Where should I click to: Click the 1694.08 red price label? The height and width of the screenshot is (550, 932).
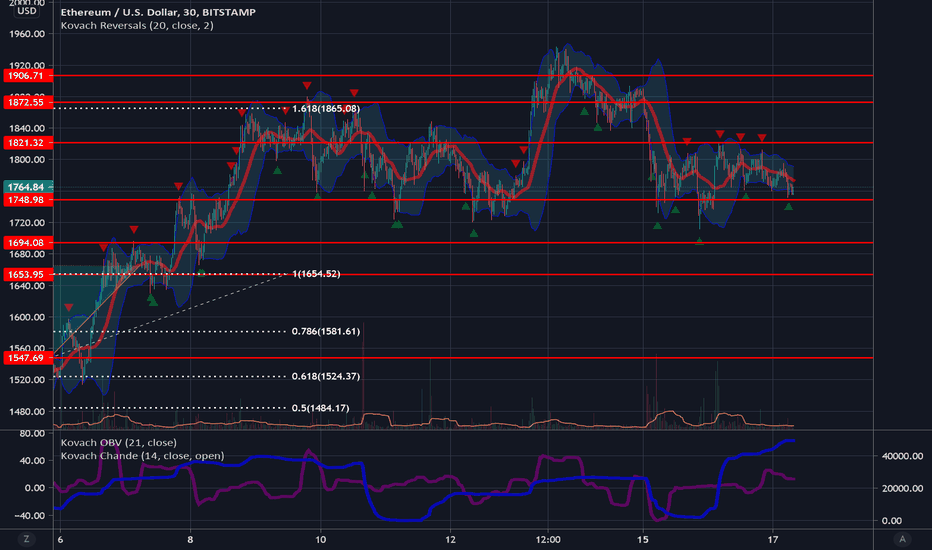click(x=28, y=243)
